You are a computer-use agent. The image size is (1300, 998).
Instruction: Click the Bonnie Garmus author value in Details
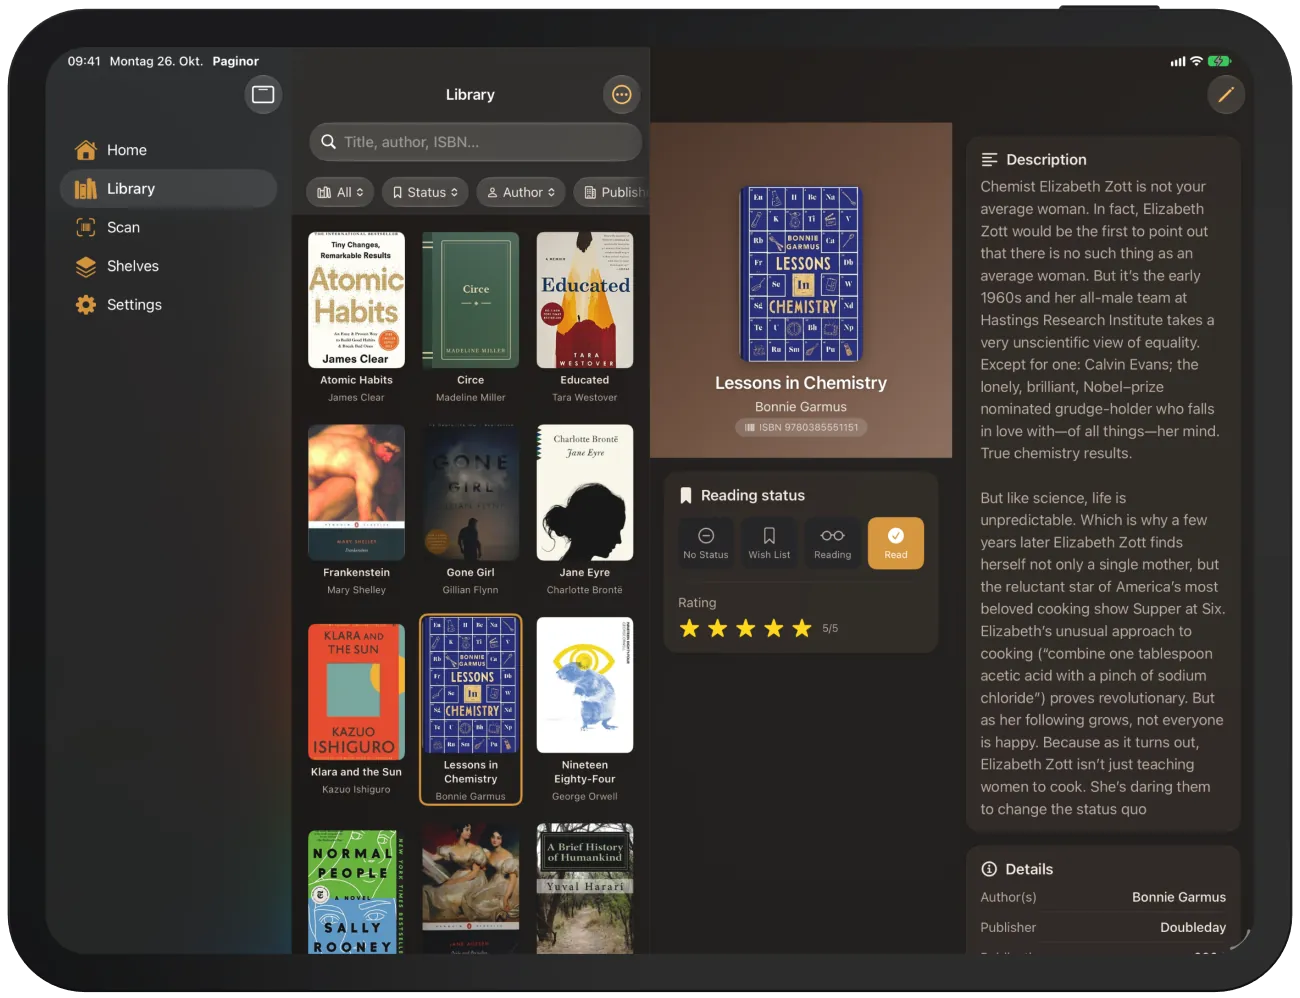[1178, 897]
